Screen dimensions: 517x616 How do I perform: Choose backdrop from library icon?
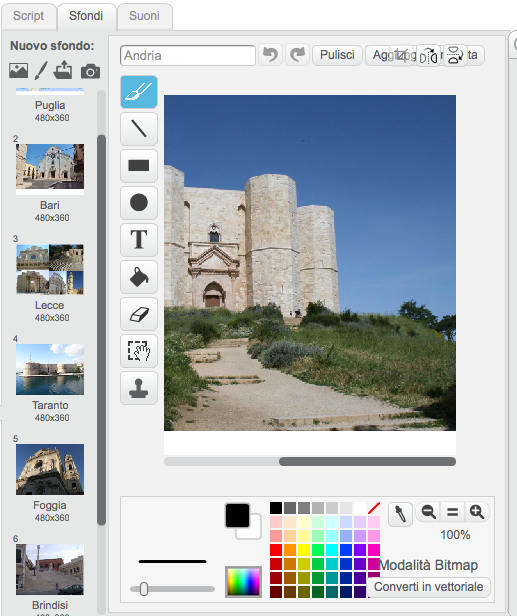tap(18, 71)
